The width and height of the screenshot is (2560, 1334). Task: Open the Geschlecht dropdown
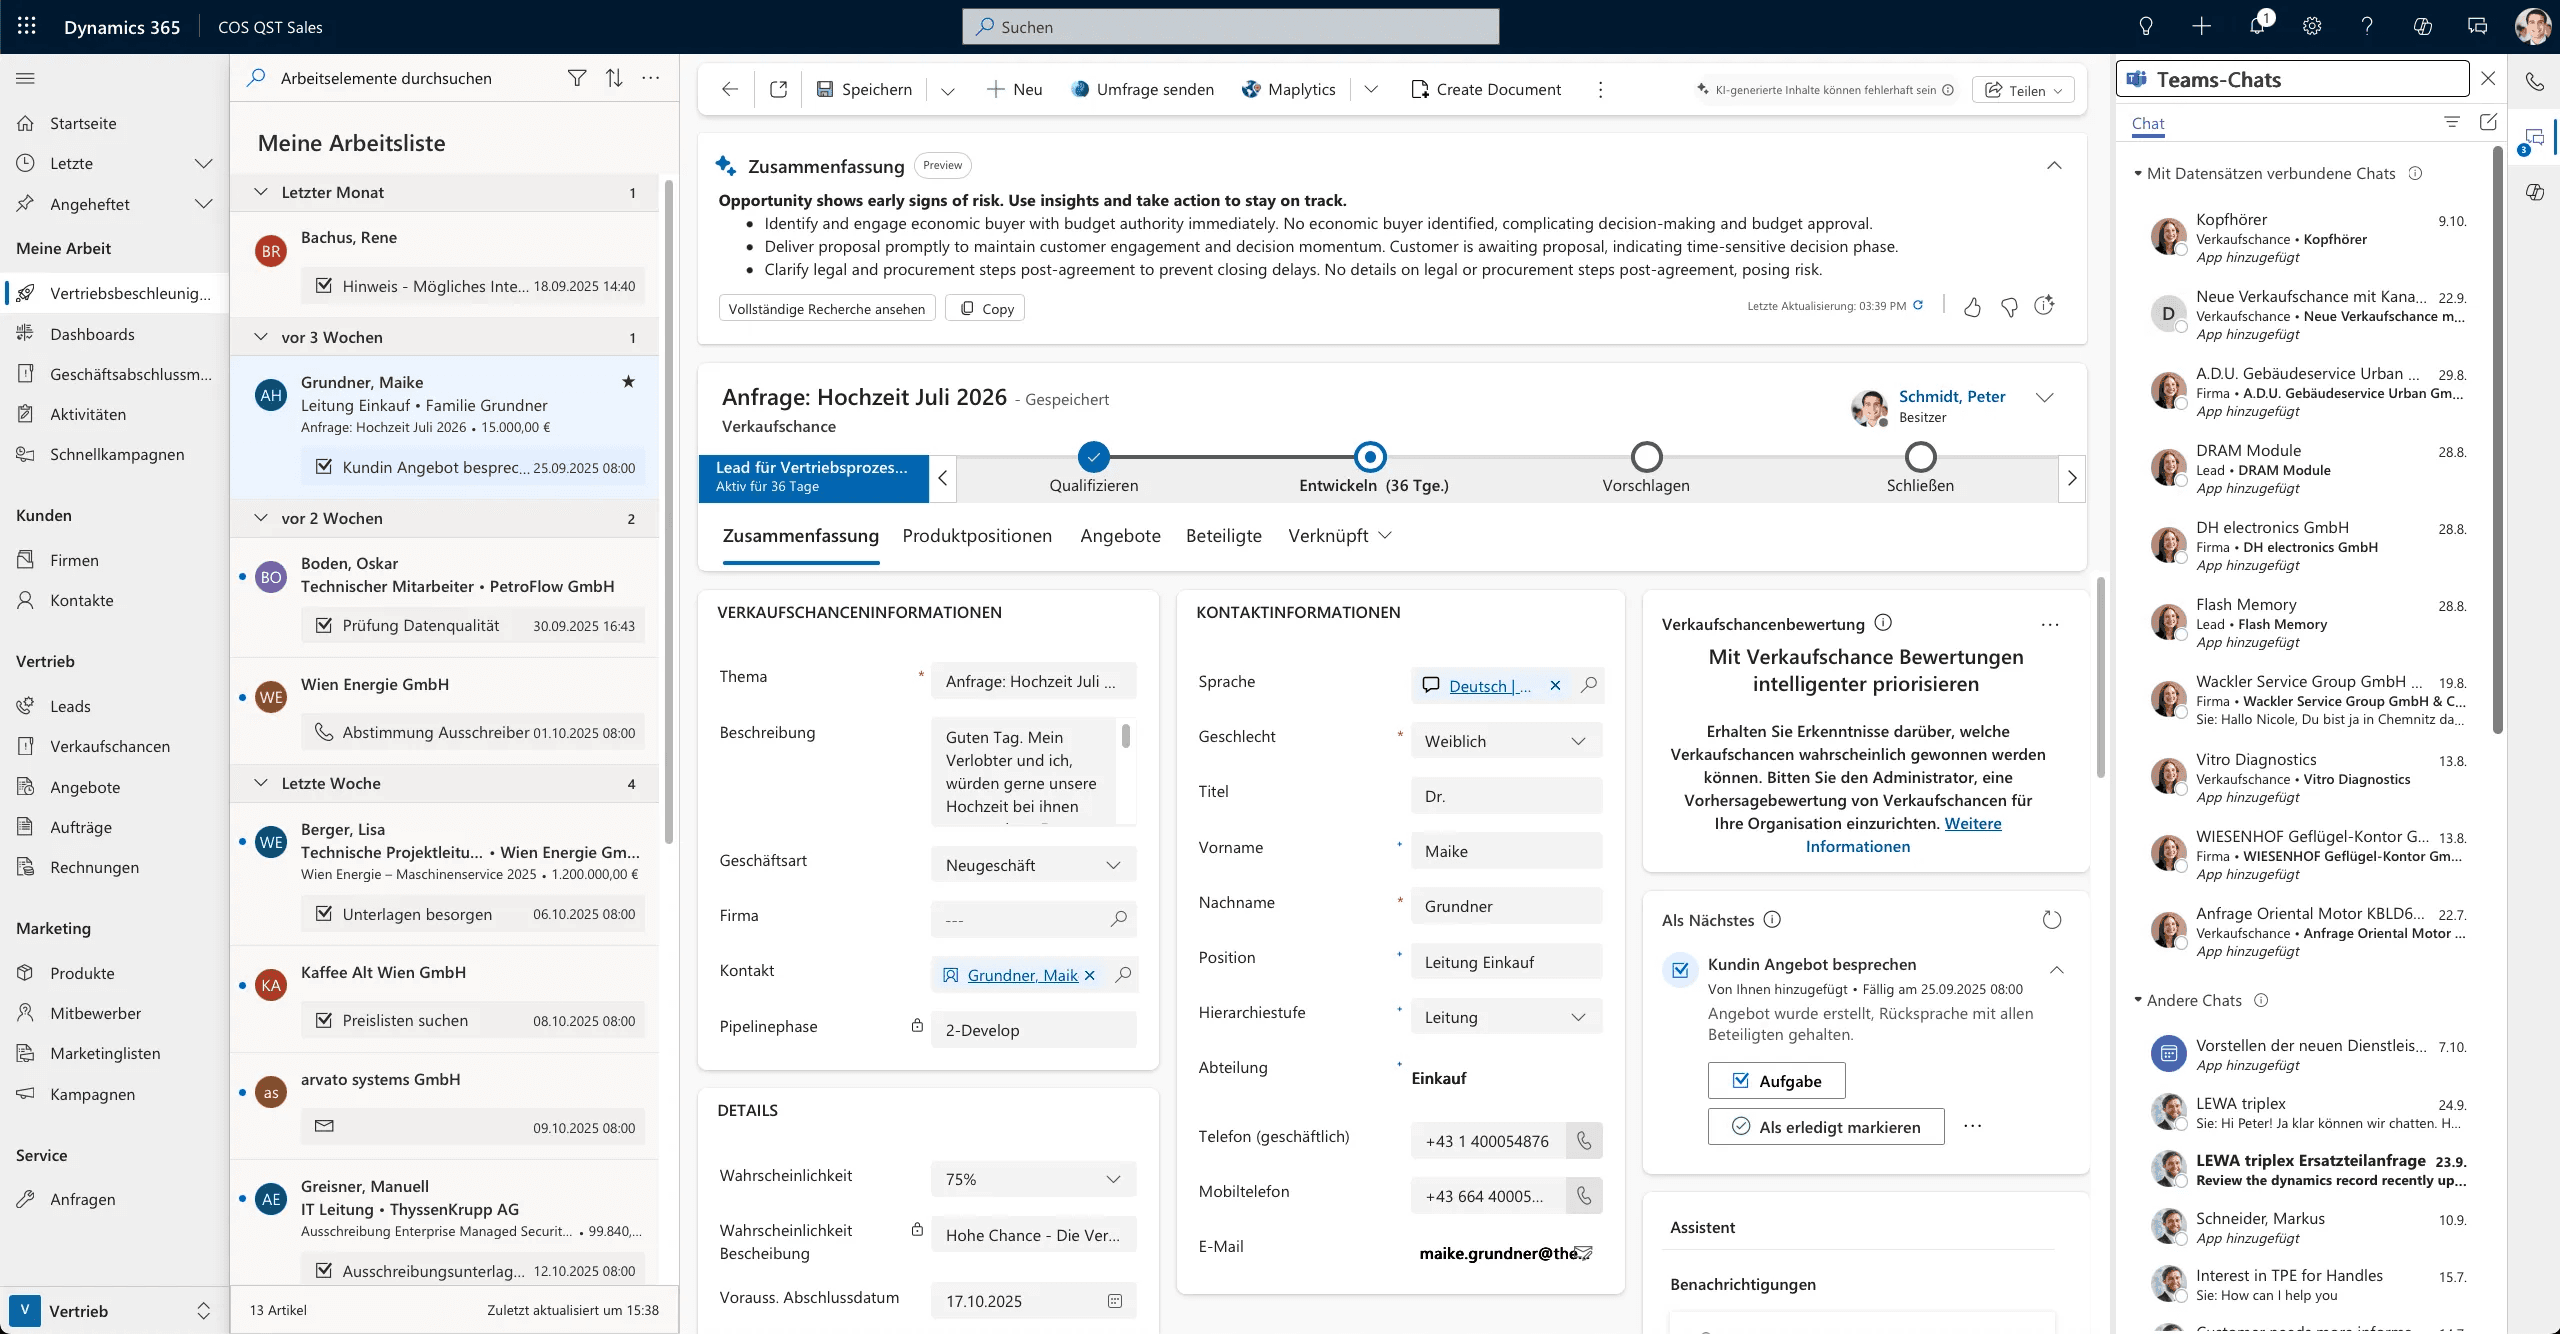pyautogui.click(x=1506, y=741)
